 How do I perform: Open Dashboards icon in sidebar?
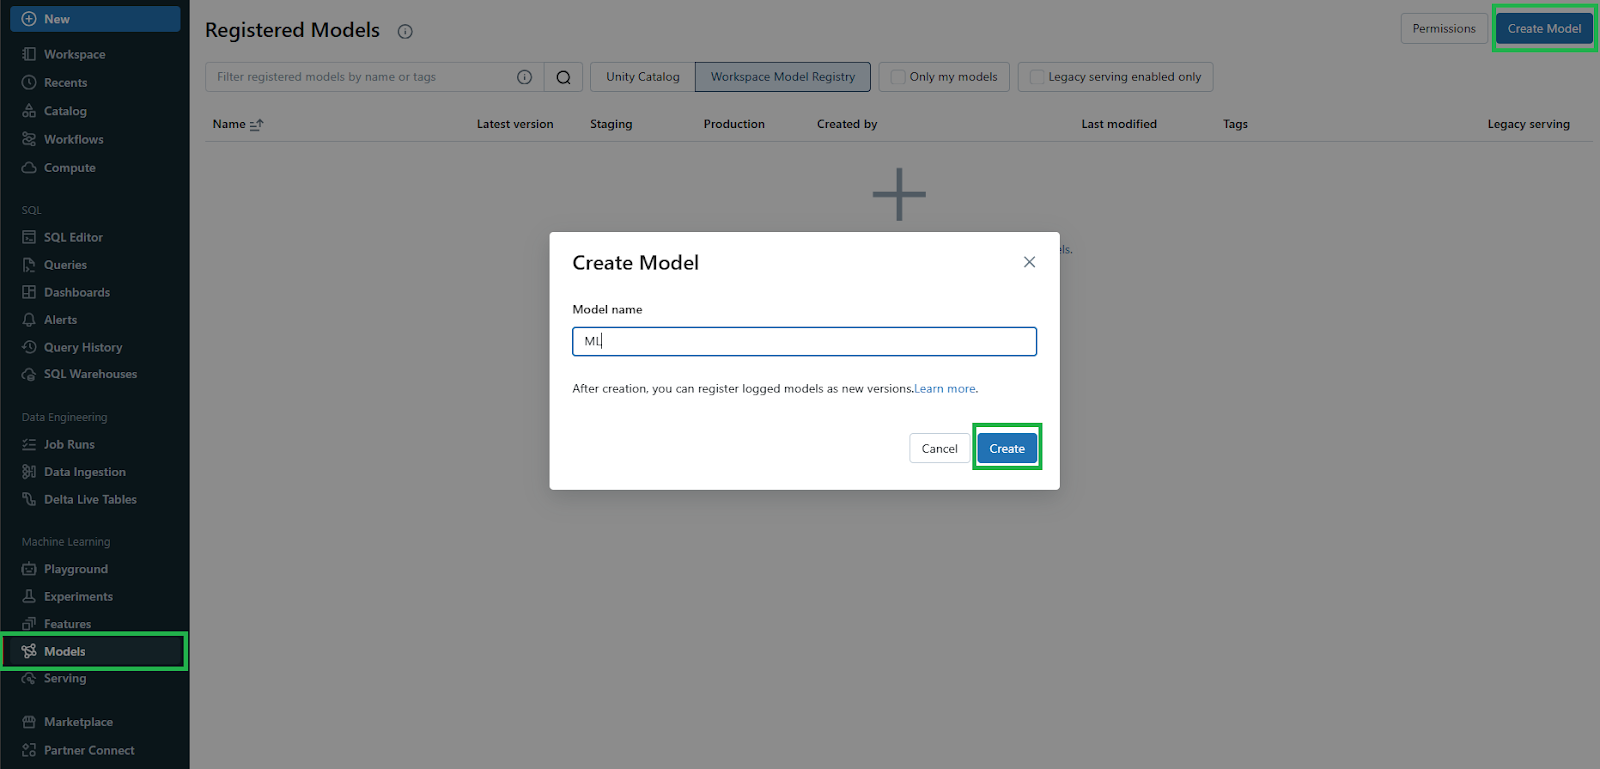tap(29, 292)
